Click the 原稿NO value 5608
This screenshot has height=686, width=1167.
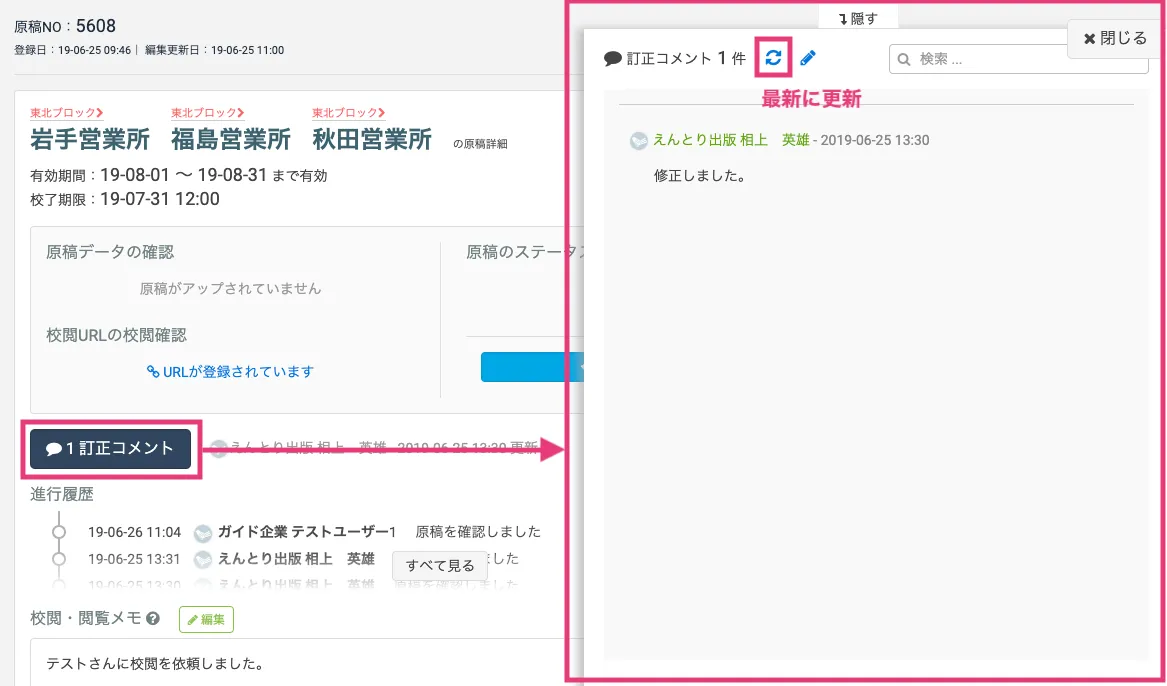[96, 26]
